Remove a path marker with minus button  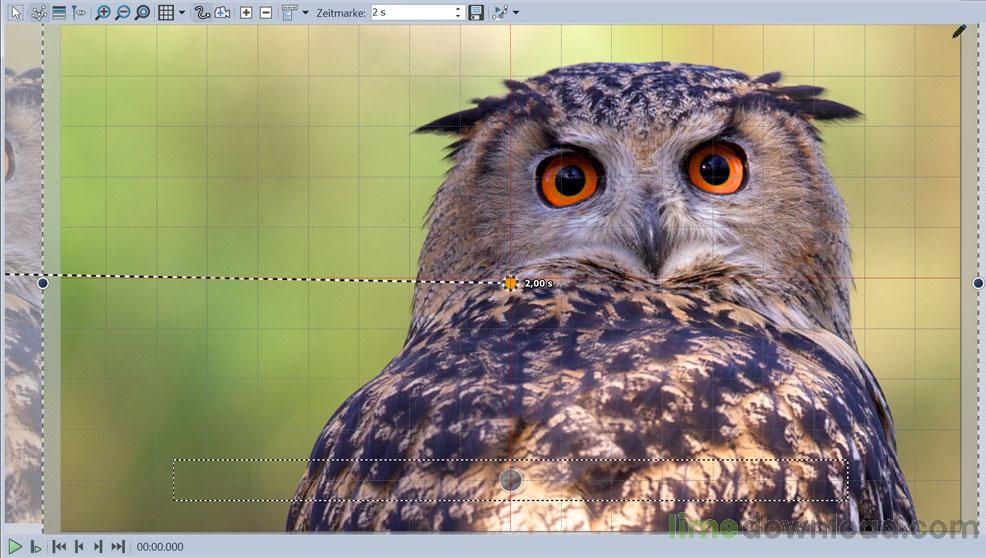click(266, 13)
